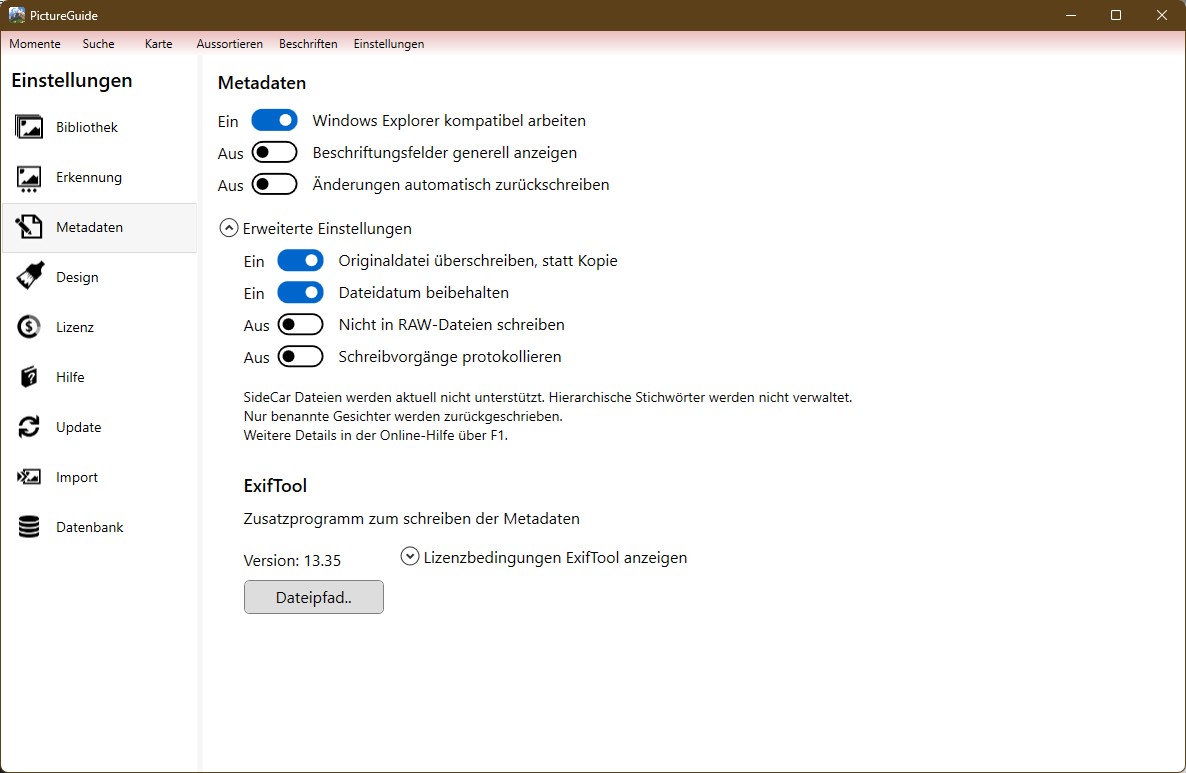This screenshot has width=1186, height=773.
Task: Click the Design paintbrush icon
Action: pyautogui.click(x=29, y=277)
